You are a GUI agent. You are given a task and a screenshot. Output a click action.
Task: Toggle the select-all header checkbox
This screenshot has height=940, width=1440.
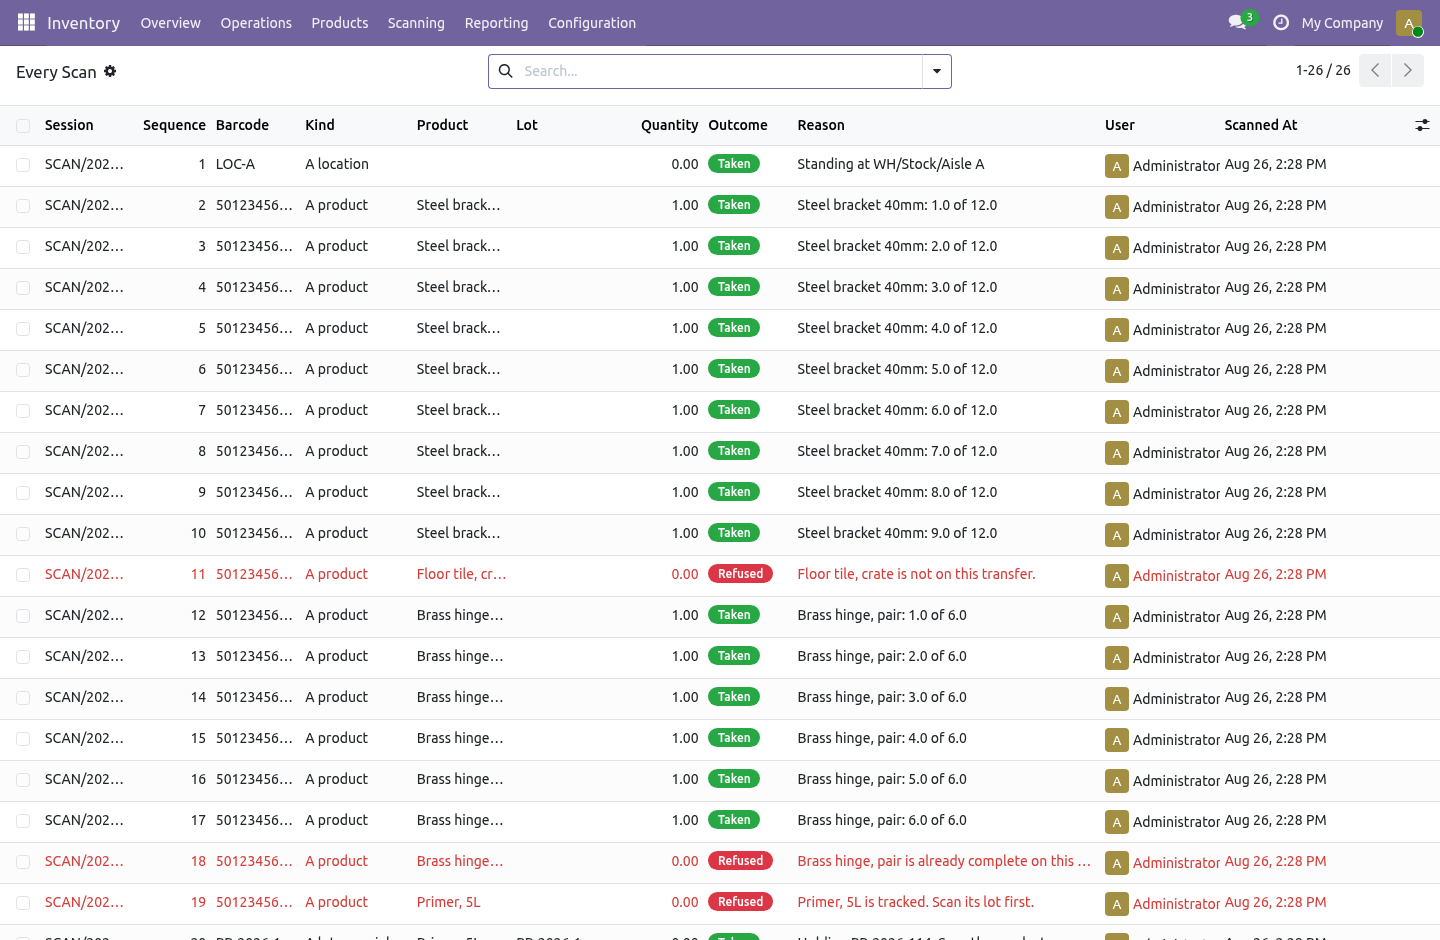[x=23, y=125]
